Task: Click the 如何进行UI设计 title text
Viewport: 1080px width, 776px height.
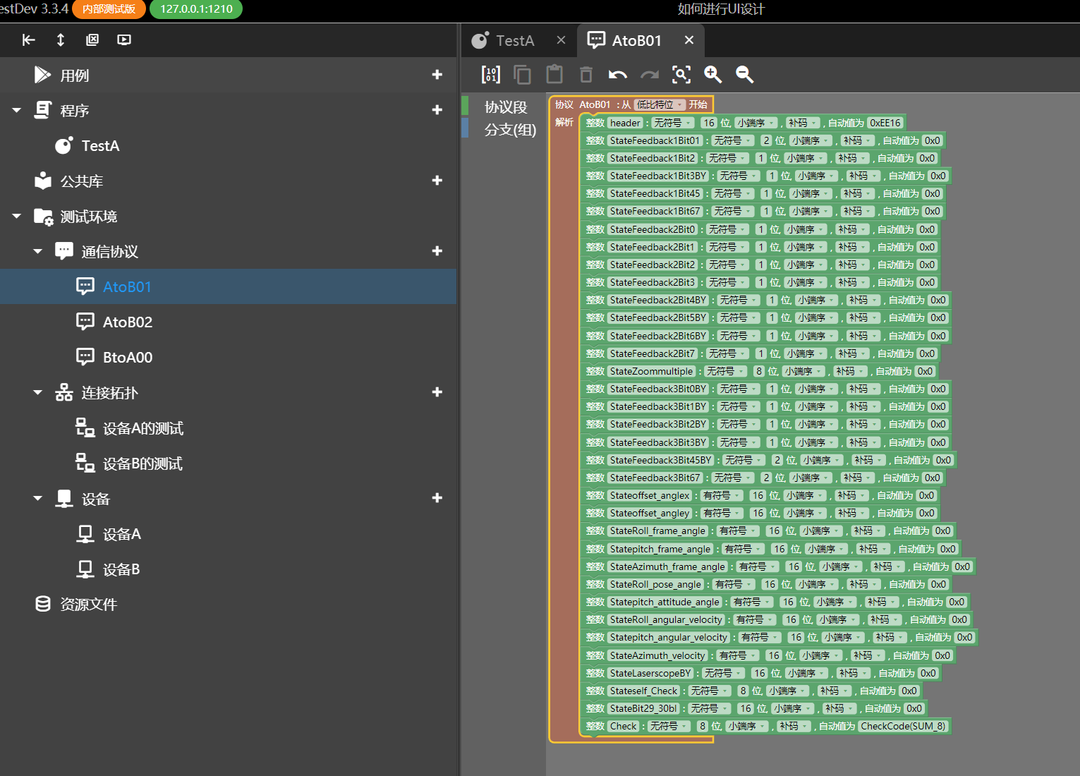Action: point(720,9)
